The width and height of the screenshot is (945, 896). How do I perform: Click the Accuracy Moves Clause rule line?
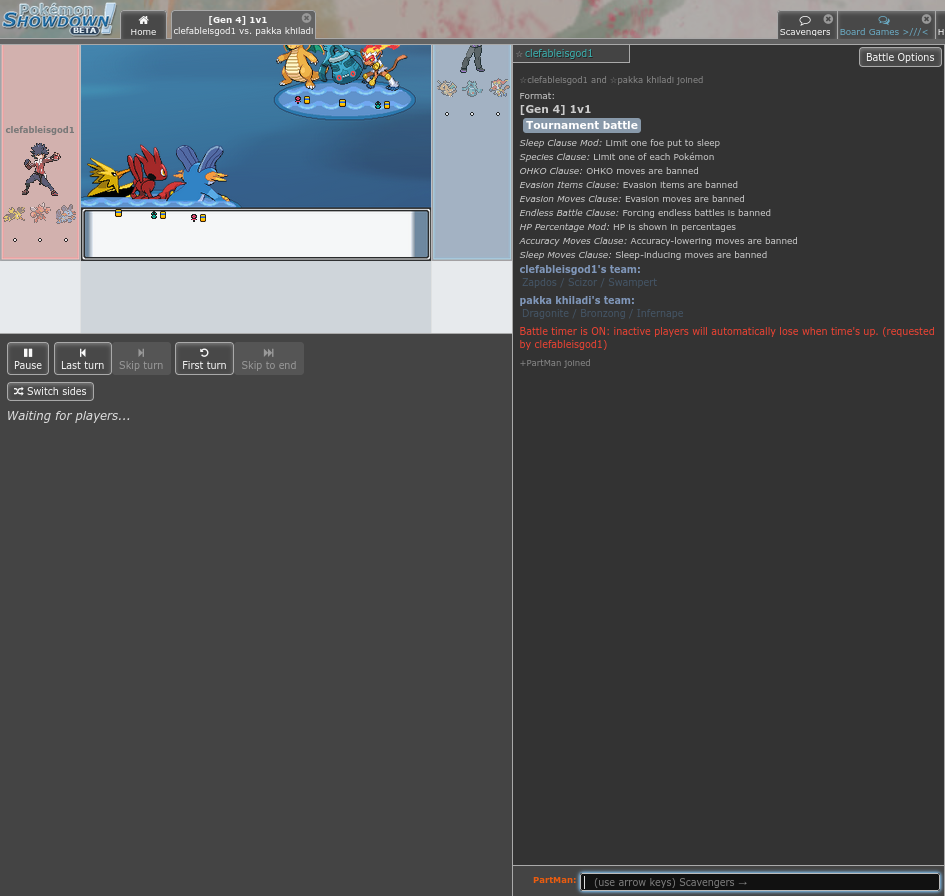point(658,241)
